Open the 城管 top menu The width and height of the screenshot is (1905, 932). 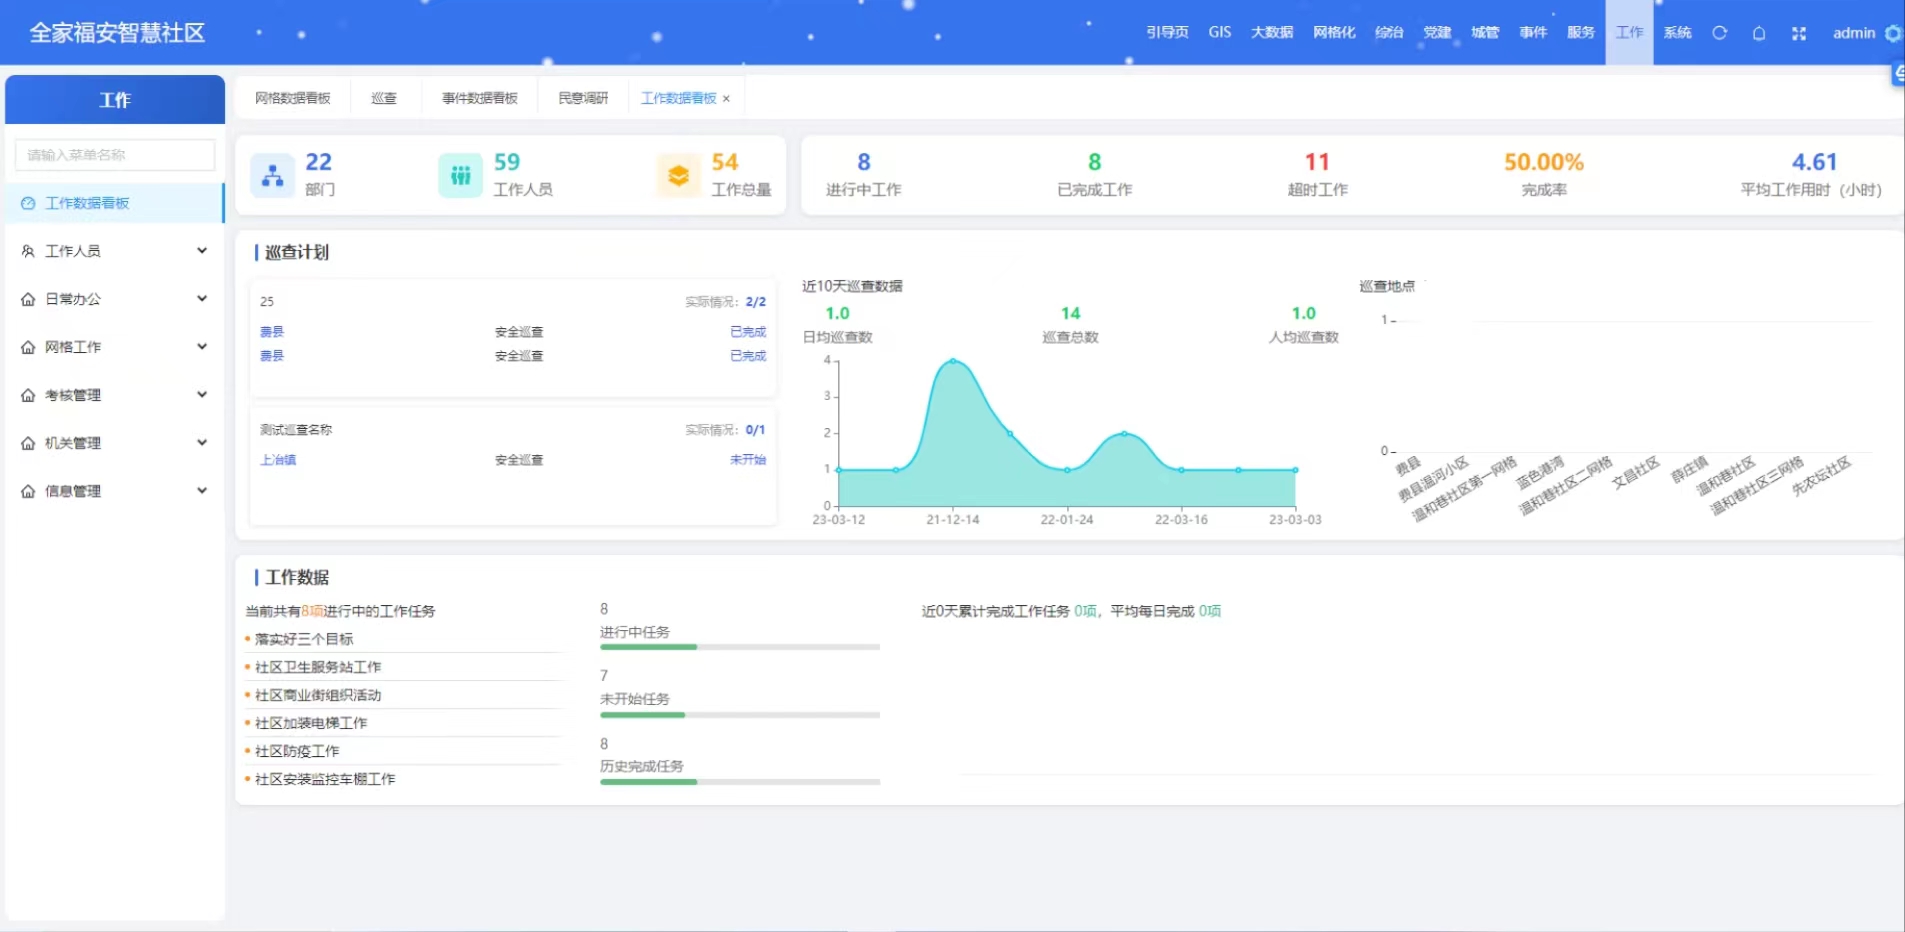pyautogui.click(x=1485, y=33)
